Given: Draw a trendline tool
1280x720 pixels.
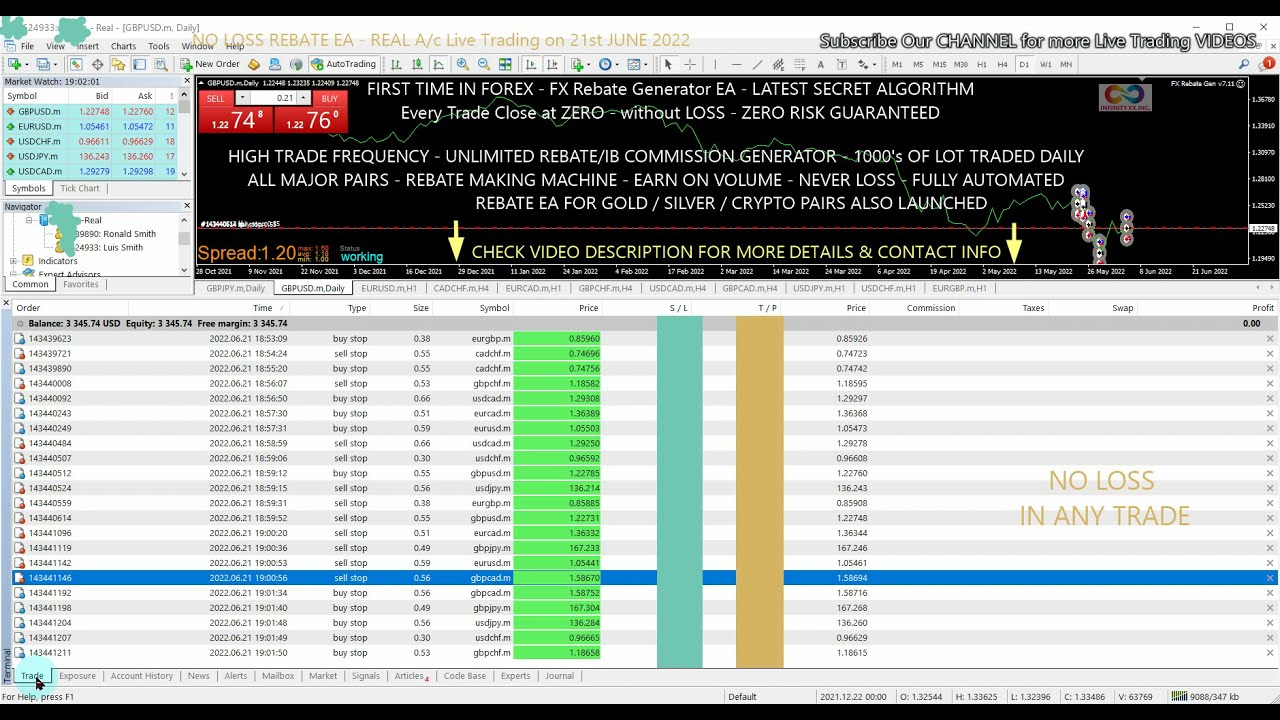Looking at the screenshot, I should pyautogui.click(x=757, y=64).
